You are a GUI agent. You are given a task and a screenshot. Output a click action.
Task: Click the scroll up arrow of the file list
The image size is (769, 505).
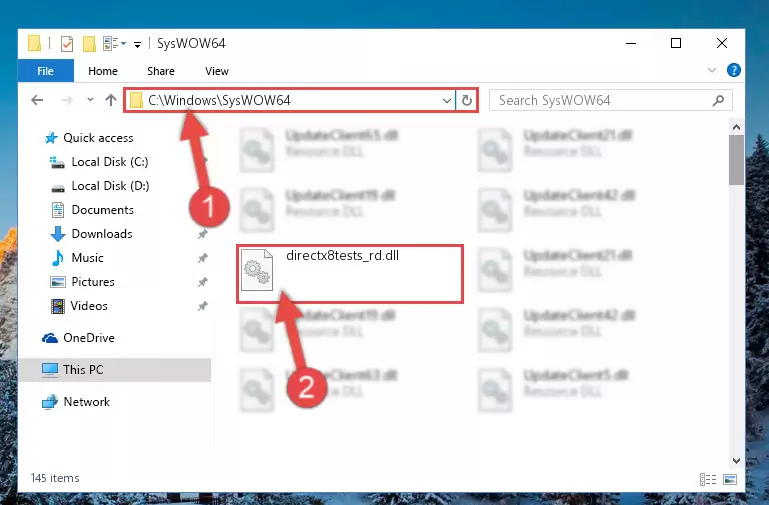[736, 127]
